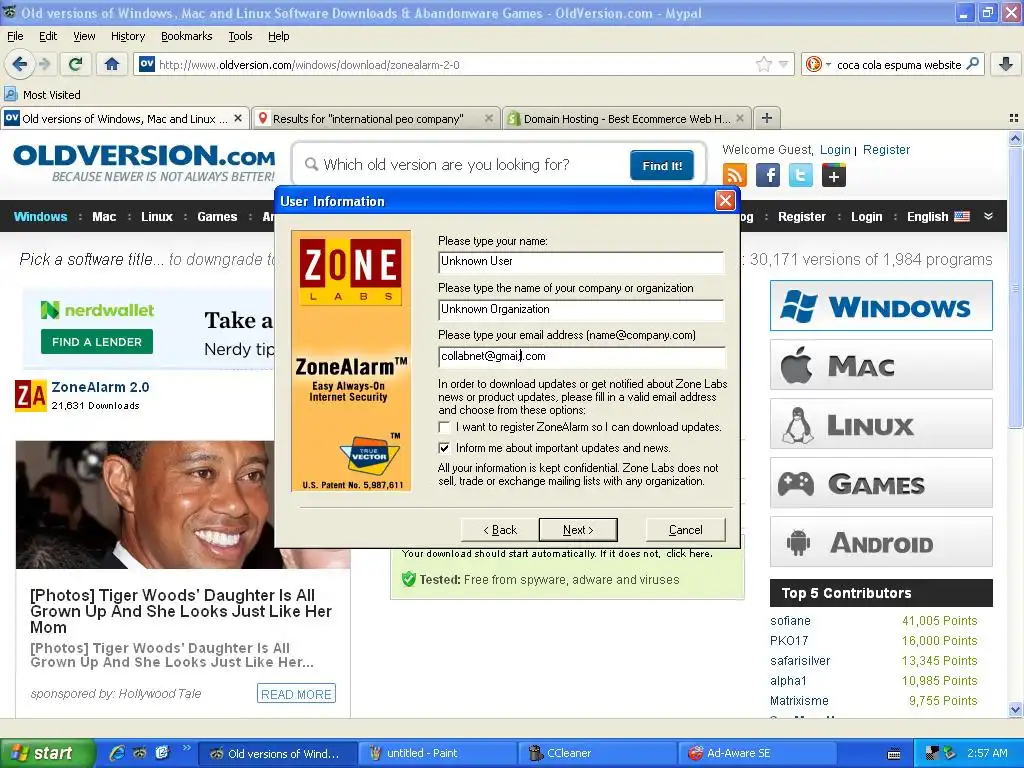Viewport: 1024px width, 768px height.
Task: Select the Mac nav item
Action: point(104,216)
